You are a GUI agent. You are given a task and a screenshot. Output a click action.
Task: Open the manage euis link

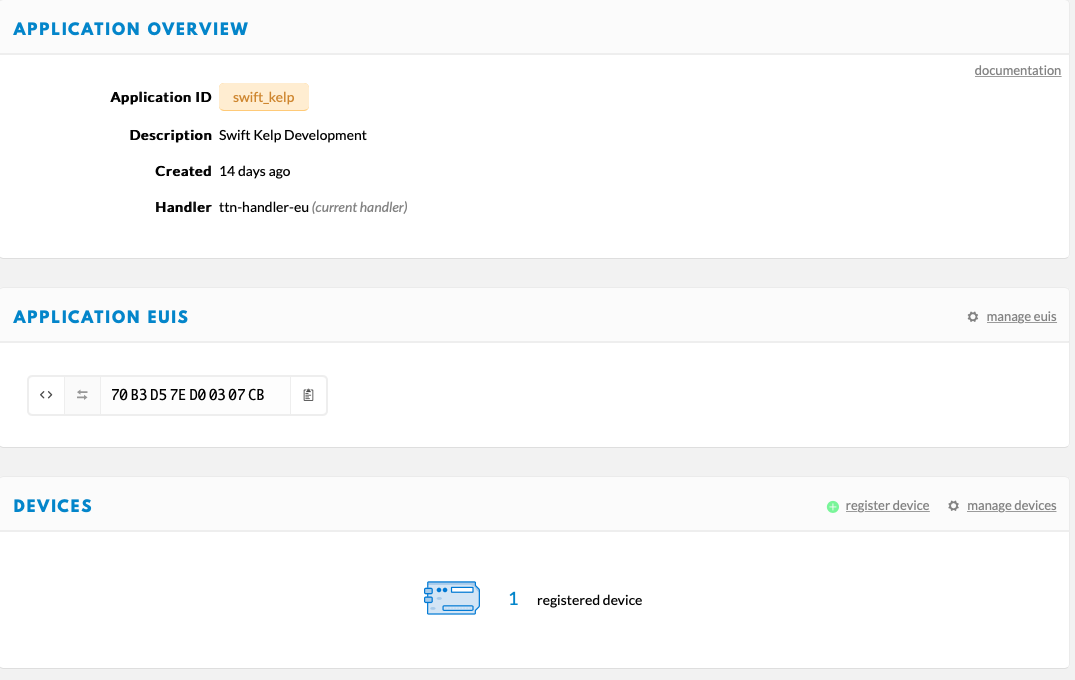[1022, 317]
